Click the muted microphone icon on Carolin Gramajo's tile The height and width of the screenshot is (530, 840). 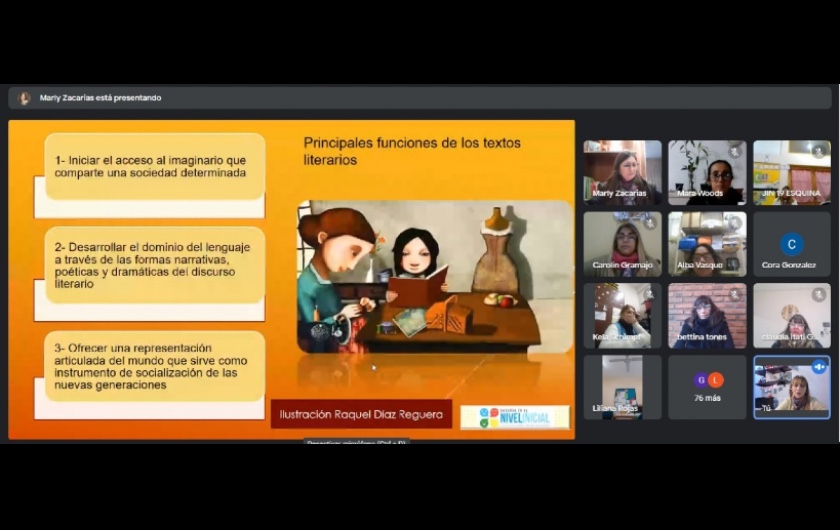650,223
